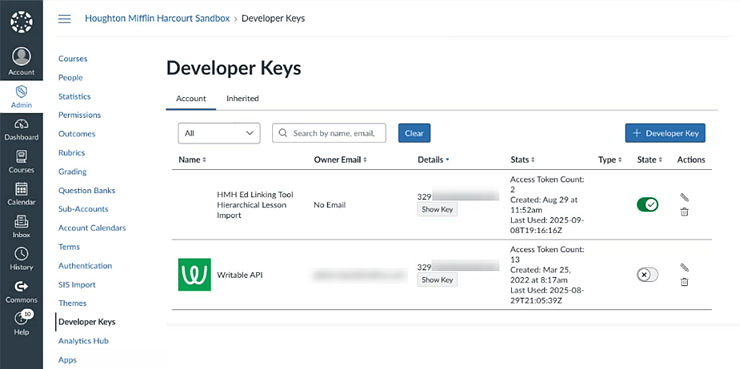This screenshot has width=740, height=369.
Task: Edit the HMH Ed Linking Tool key with pencil icon
Action: (x=684, y=197)
